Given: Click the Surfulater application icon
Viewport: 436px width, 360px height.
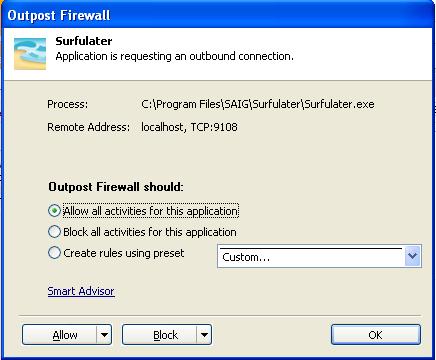Looking at the screenshot, I should [x=30, y=54].
